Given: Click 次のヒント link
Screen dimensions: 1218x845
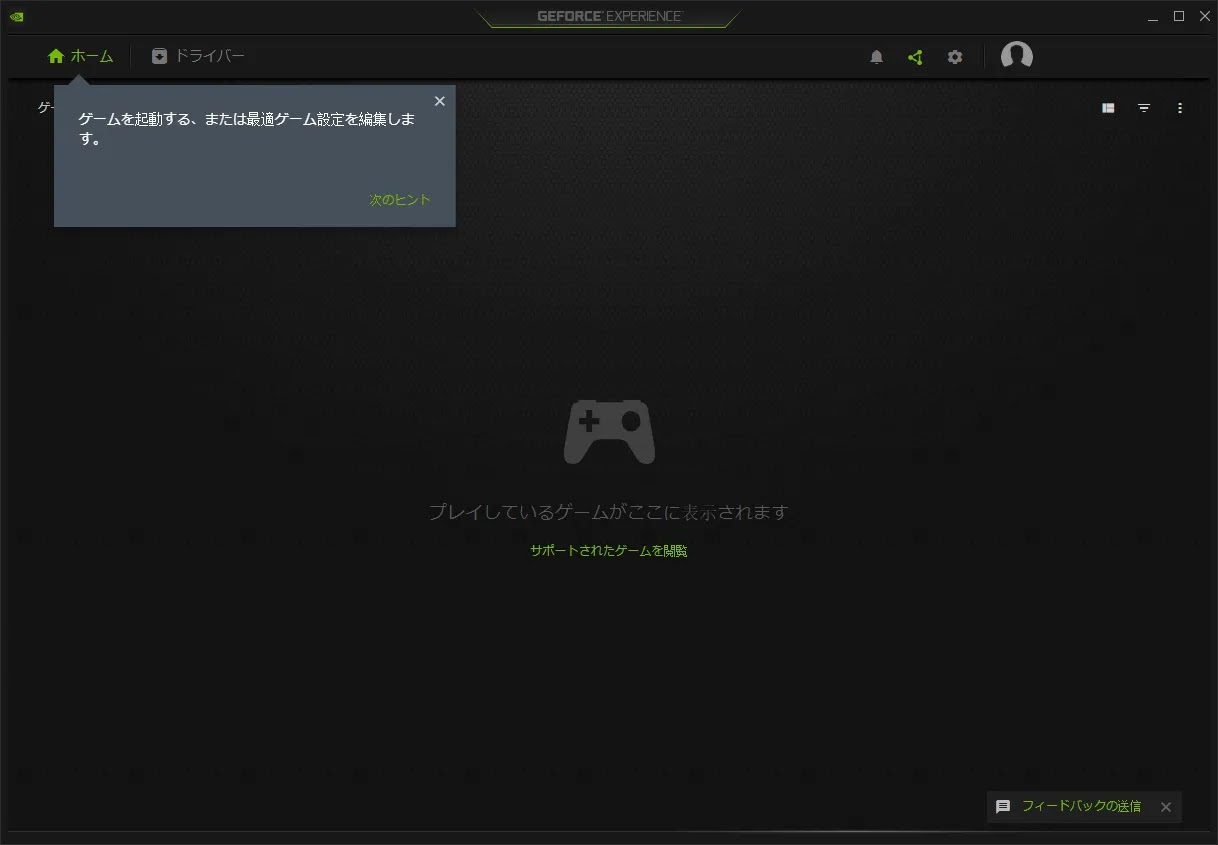Looking at the screenshot, I should 400,200.
